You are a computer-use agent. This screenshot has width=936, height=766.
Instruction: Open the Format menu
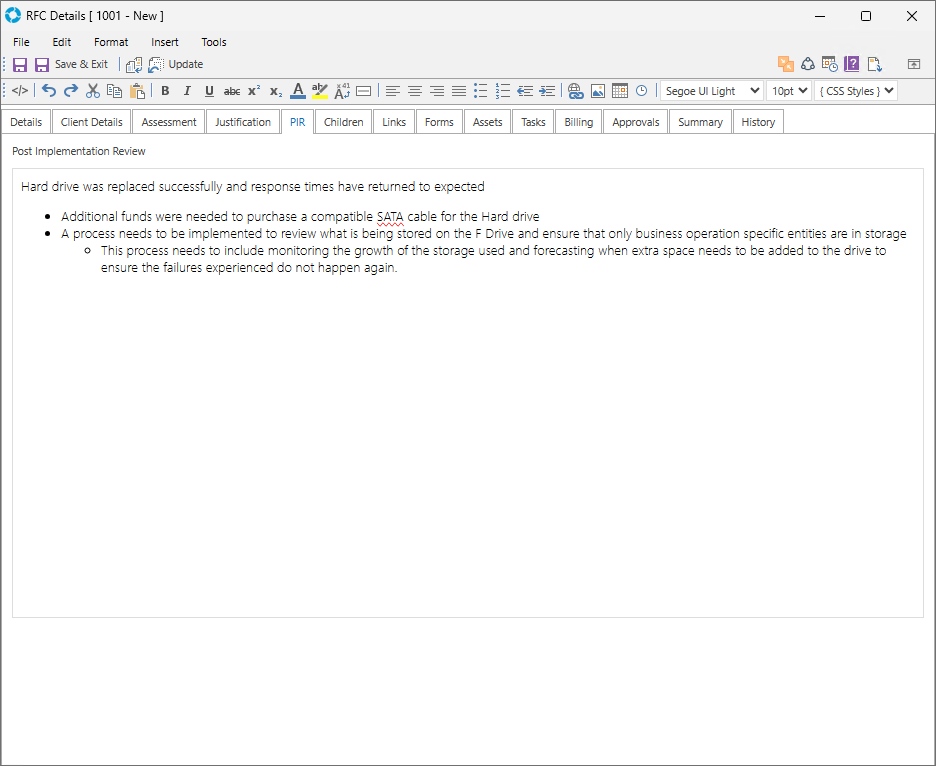pyautogui.click(x=111, y=42)
